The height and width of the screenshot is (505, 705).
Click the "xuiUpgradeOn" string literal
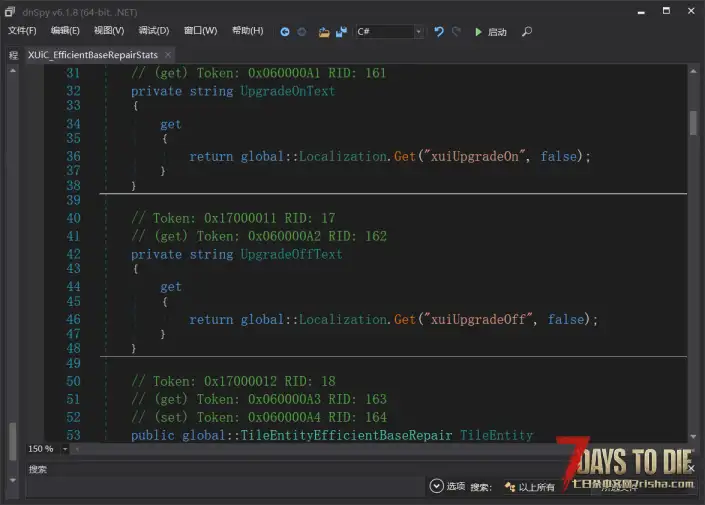pos(474,156)
